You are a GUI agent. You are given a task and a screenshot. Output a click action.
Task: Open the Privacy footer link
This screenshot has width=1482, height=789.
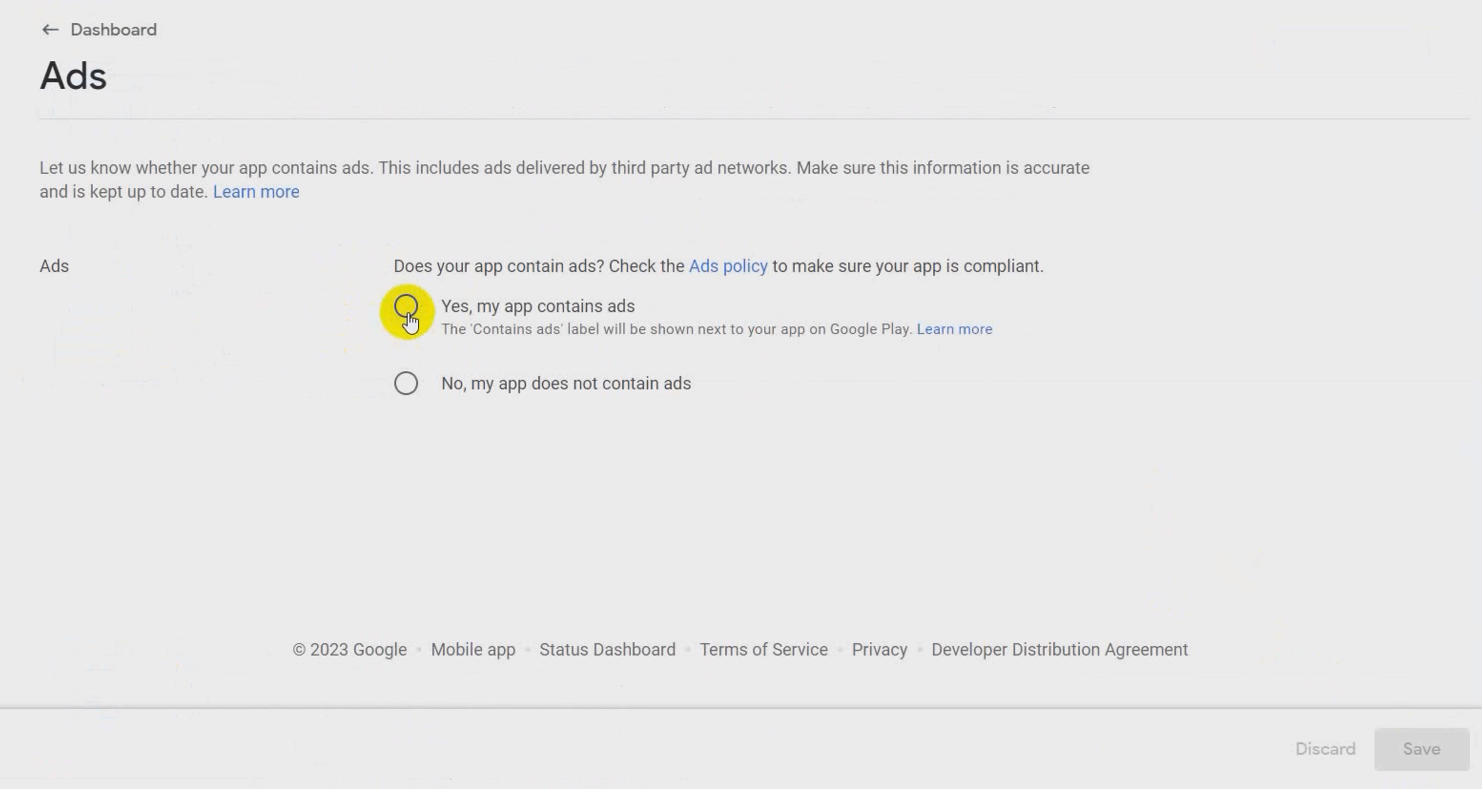coord(880,650)
